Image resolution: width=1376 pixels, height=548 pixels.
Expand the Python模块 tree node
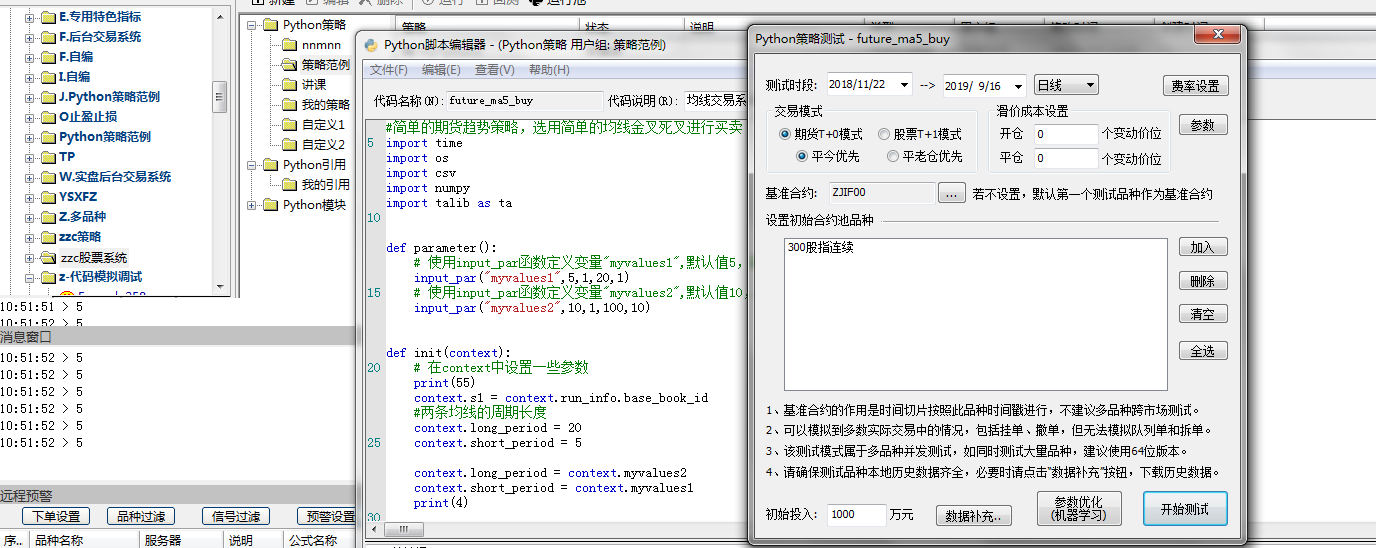coord(252,205)
